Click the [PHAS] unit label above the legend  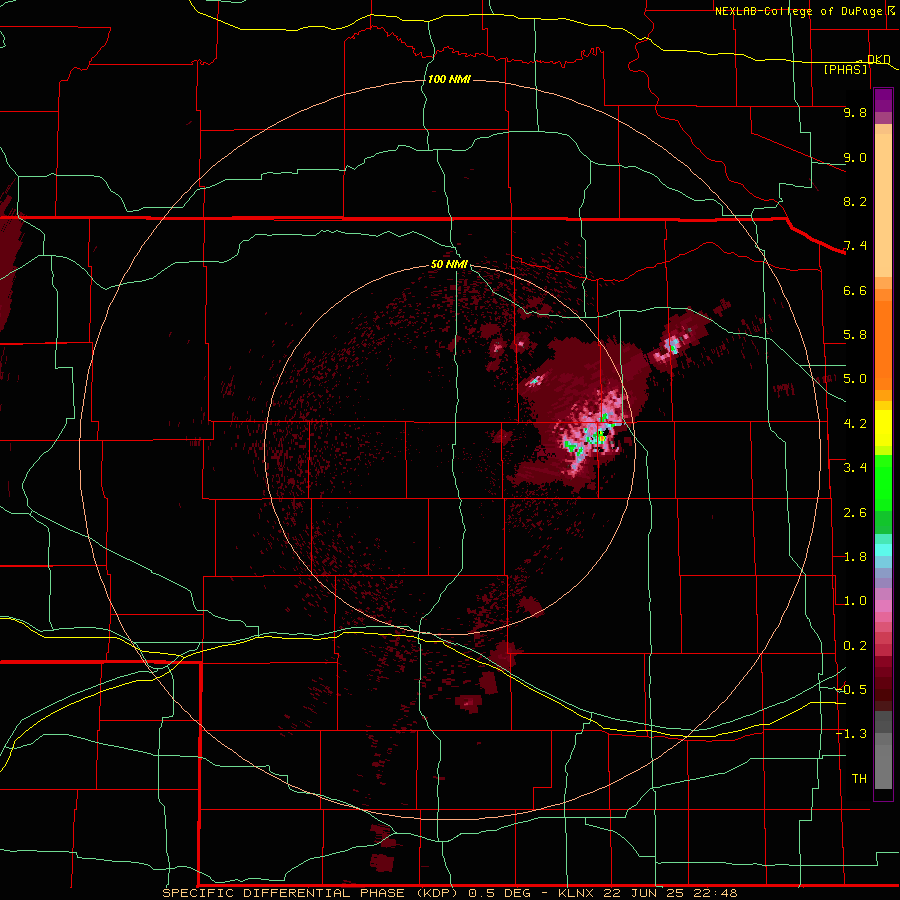click(x=845, y=70)
